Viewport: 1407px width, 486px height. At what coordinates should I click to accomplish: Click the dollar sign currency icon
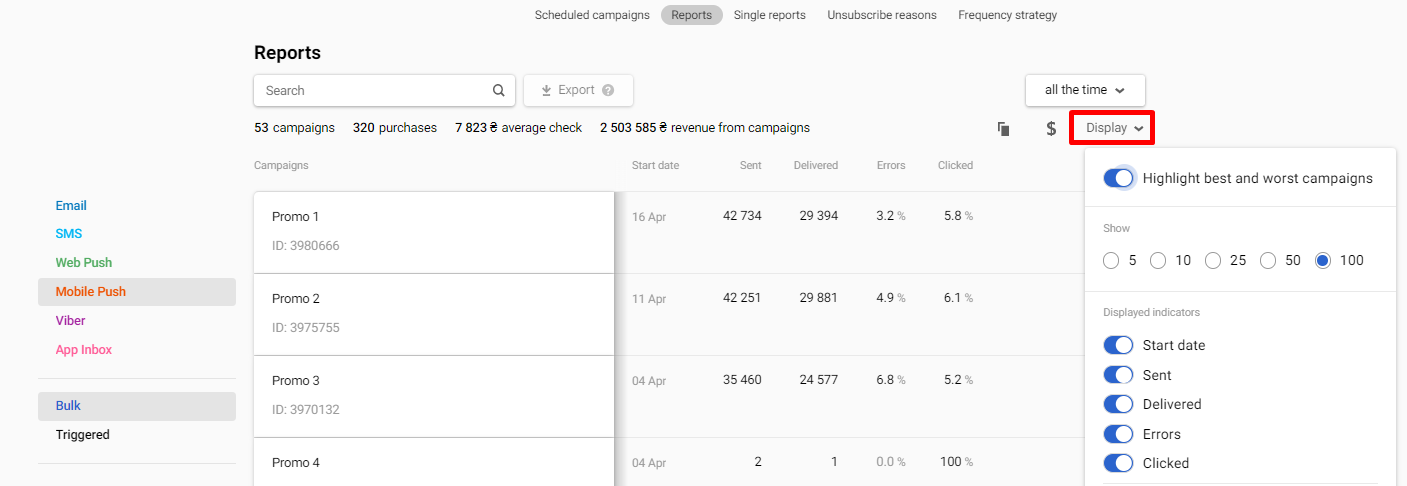[1051, 129]
